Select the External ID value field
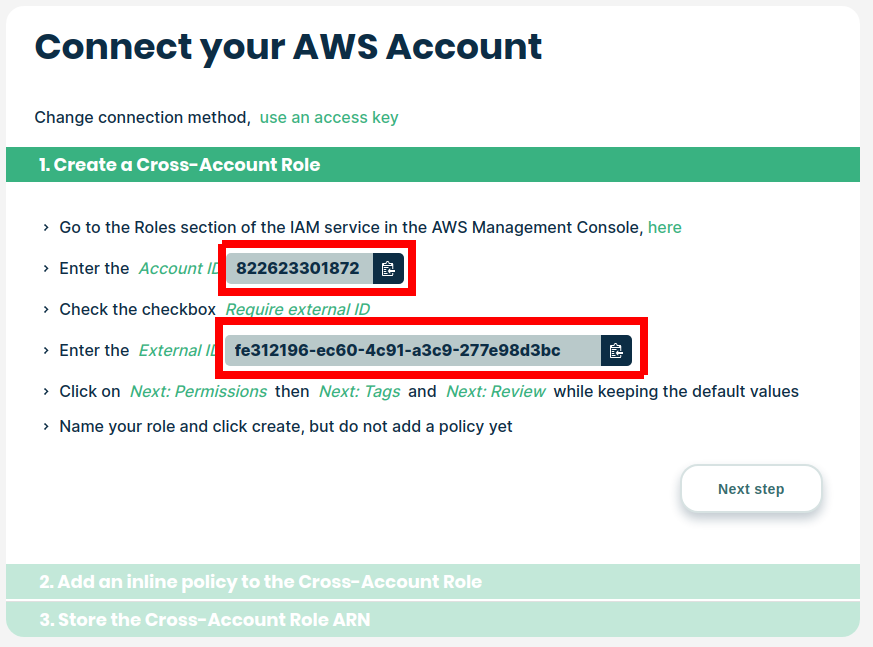The image size is (873, 647). (398, 350)
